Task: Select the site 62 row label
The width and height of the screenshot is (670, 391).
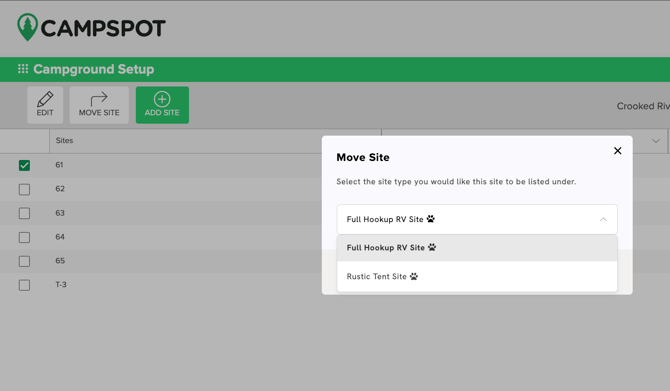Action: coord(60,188)
